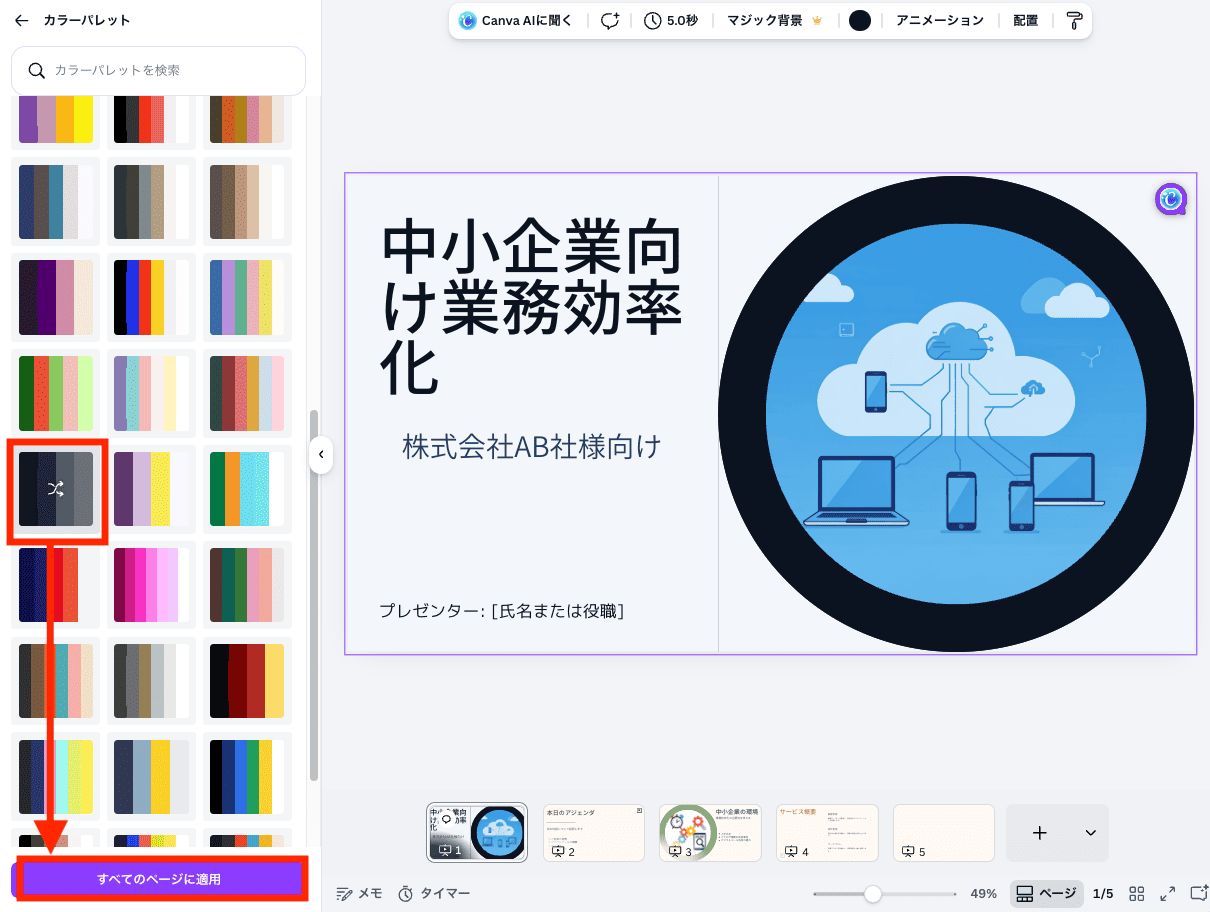Screen dimensions: 1210x912
Task: Click the paint roller style-copy icon
Action: click(x=1074, y=20)
